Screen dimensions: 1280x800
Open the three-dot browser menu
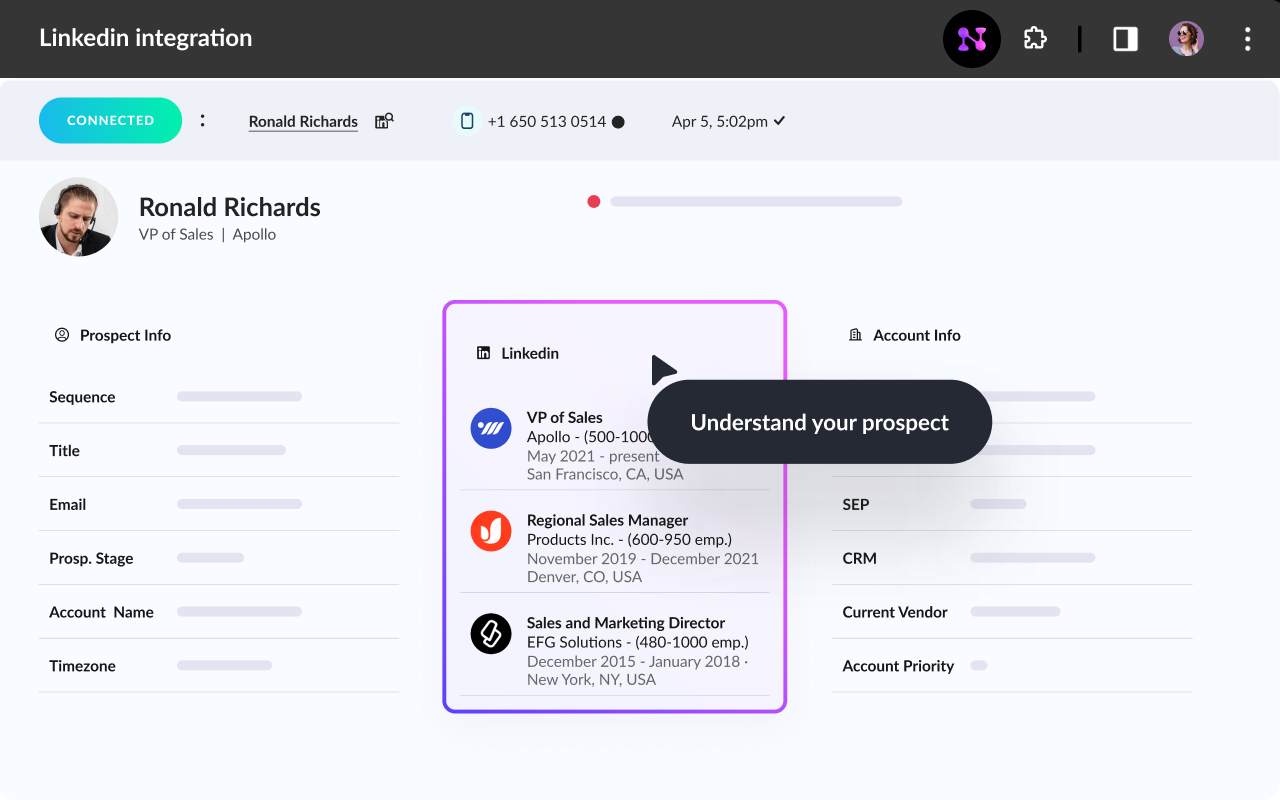coord(1247,39)
